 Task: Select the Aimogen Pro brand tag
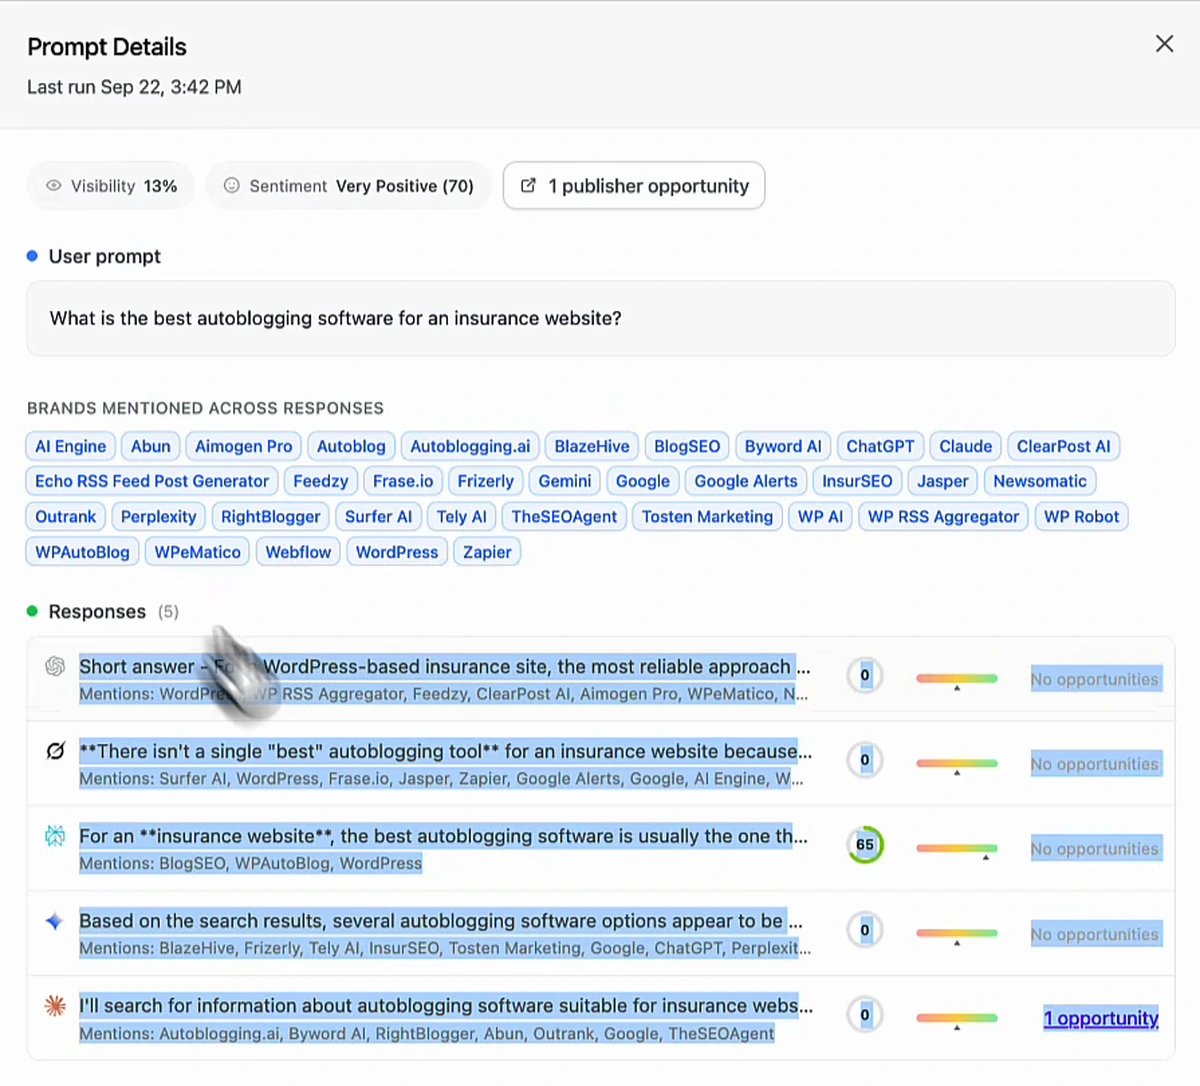(x=244, y=446)
